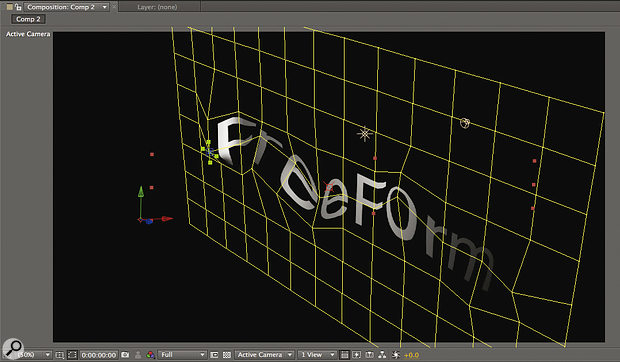Toggle the transparency grid
This screenshot has height=362, width=620.
(227, 355)
